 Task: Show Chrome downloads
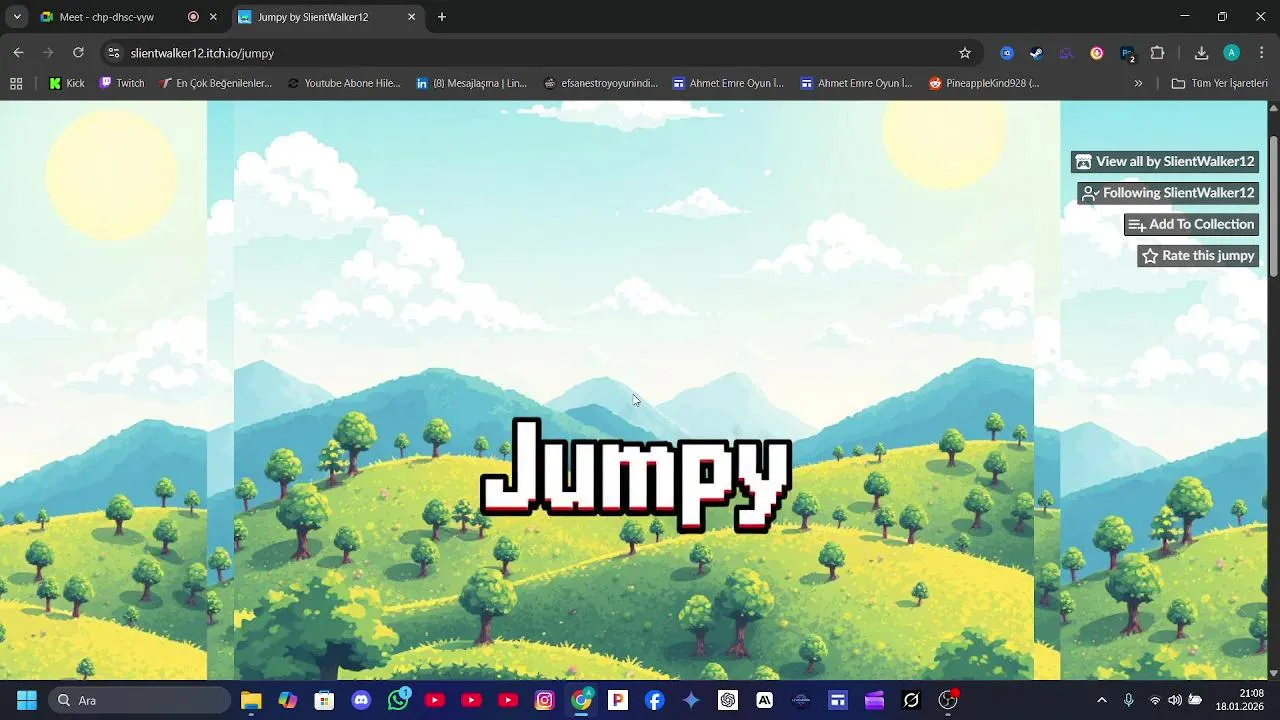pyautogui.click(x=1202, y=53)
